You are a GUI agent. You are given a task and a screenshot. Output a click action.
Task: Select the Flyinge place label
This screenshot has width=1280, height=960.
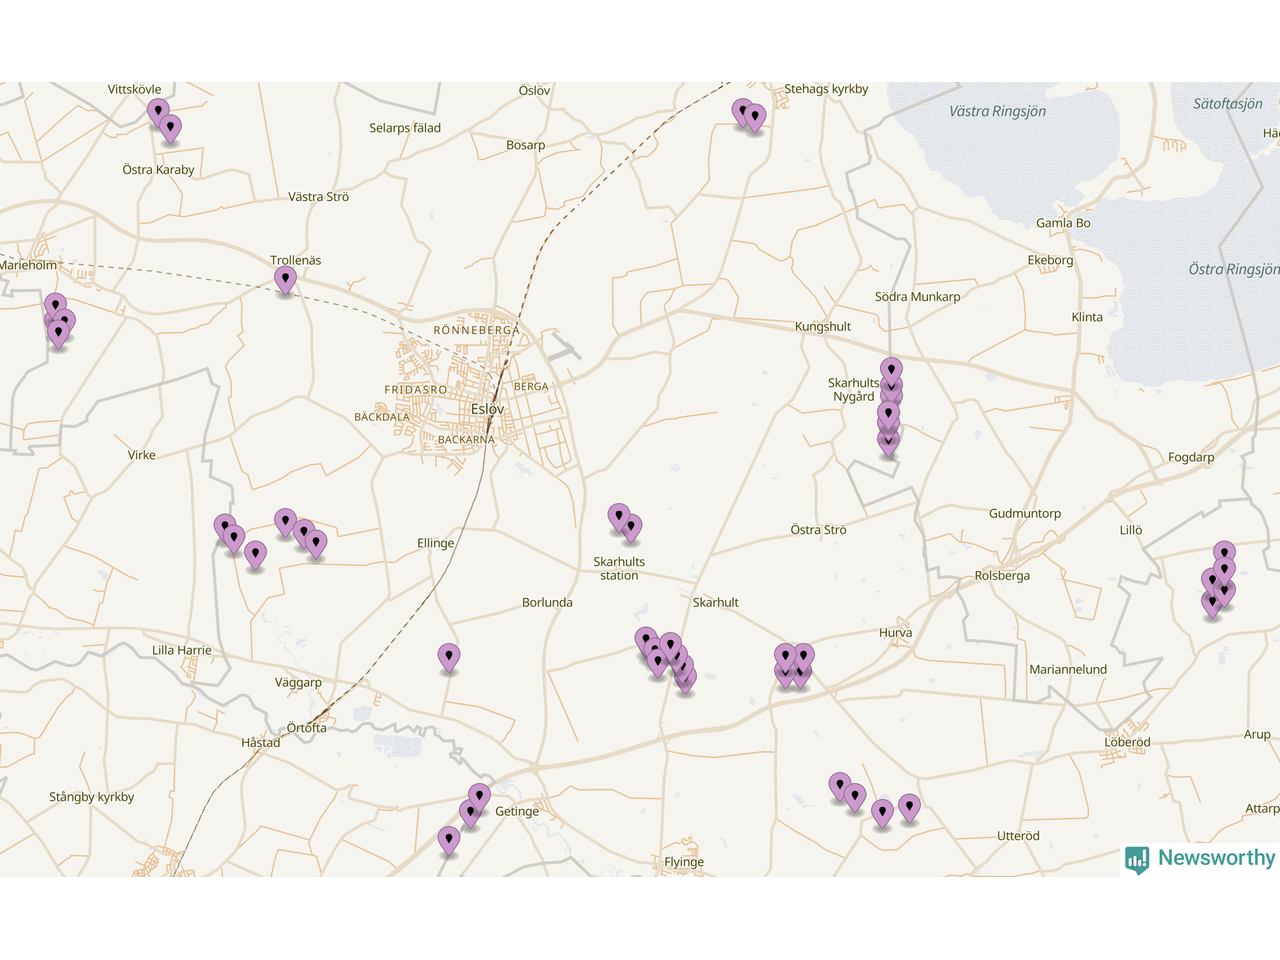(684, 862)
